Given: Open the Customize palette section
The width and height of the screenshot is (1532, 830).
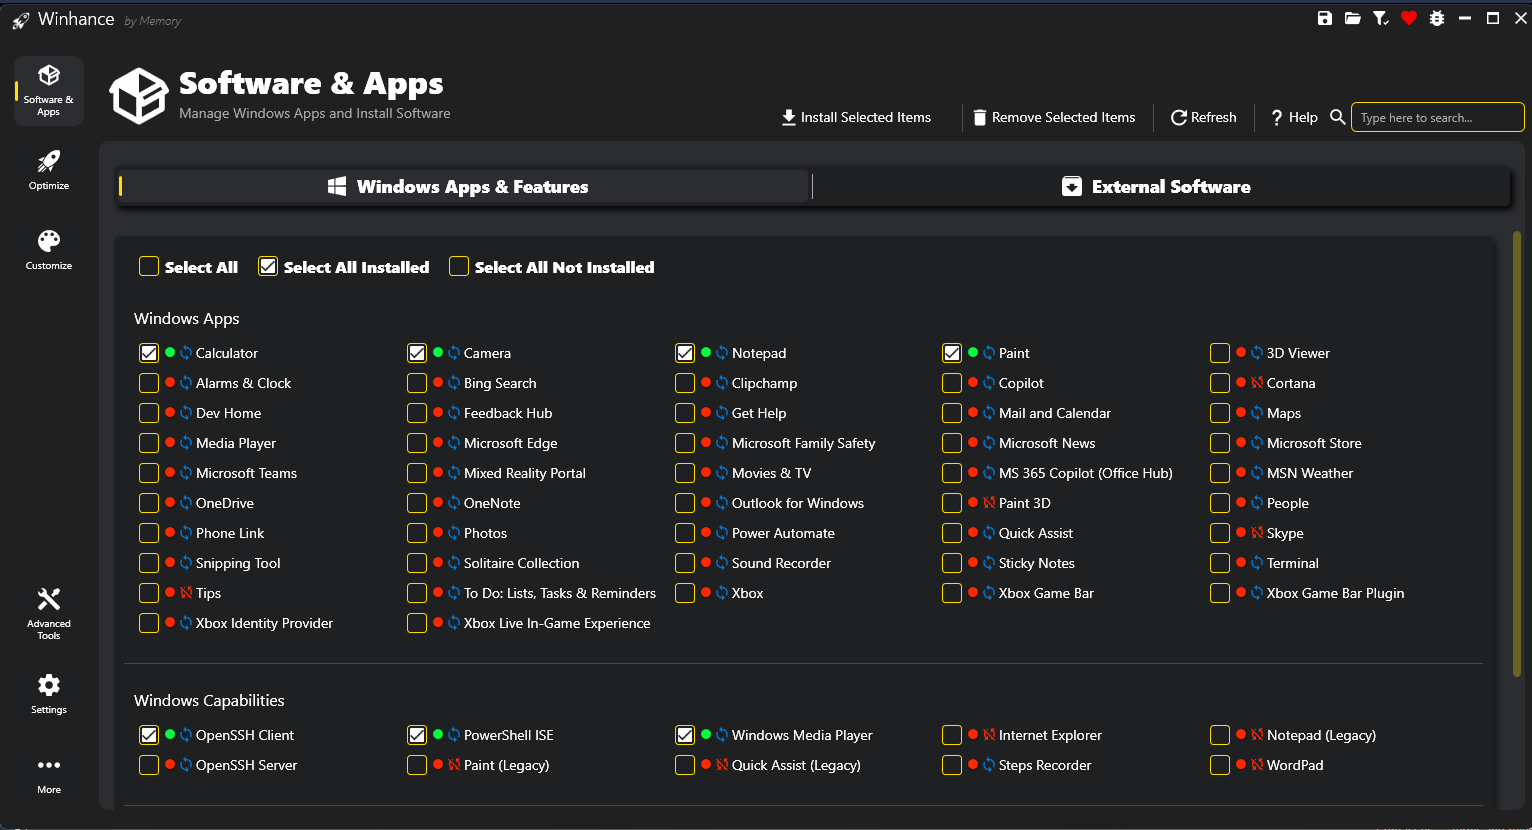Looking at the screenshot, I should [x=49, y=250].
